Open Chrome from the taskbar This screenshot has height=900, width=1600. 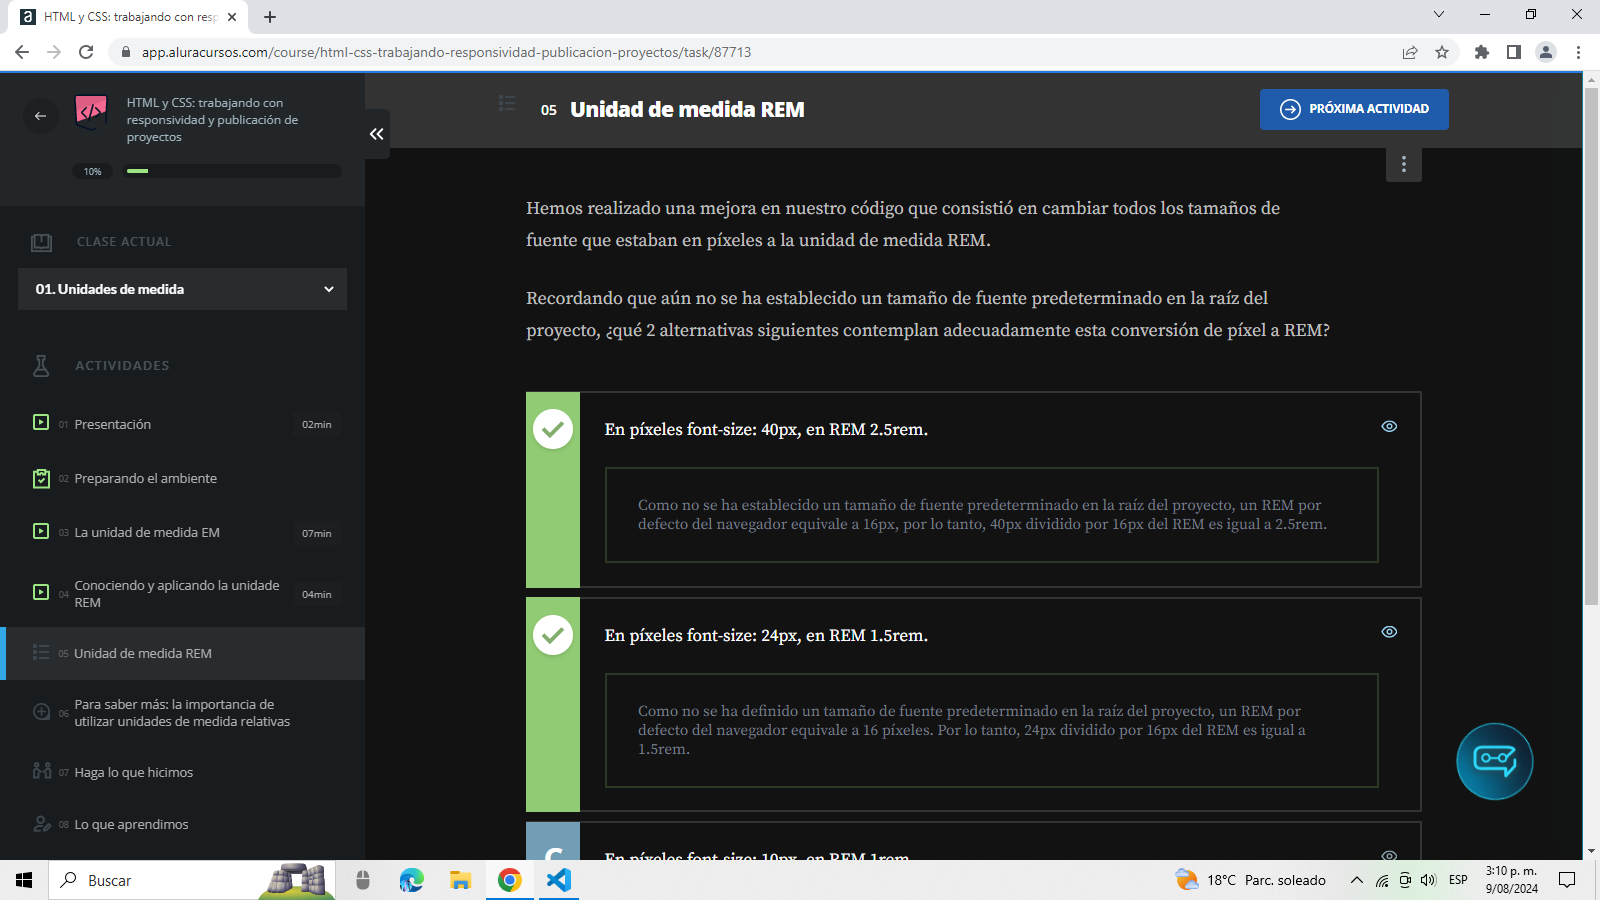(x=510, y=880)
